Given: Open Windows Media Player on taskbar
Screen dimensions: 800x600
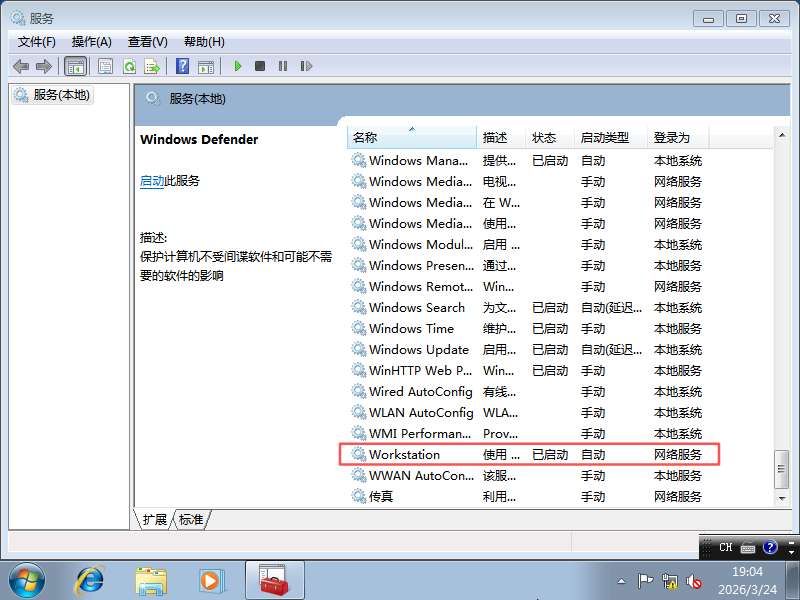Looking at the screenshot, I should 211,581.
